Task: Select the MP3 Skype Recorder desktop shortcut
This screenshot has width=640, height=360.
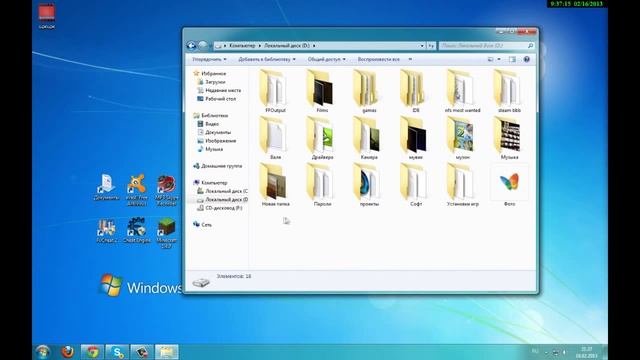Action: 166,190
